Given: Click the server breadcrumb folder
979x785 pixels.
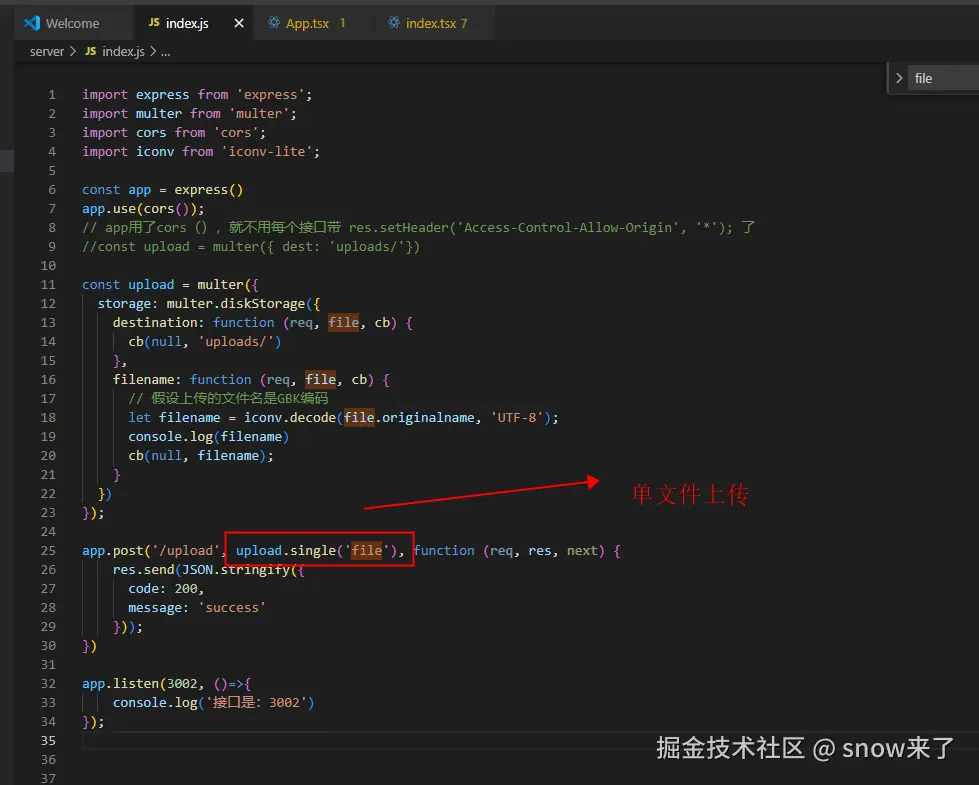Looking at the screenshot, I should (47, 51).
